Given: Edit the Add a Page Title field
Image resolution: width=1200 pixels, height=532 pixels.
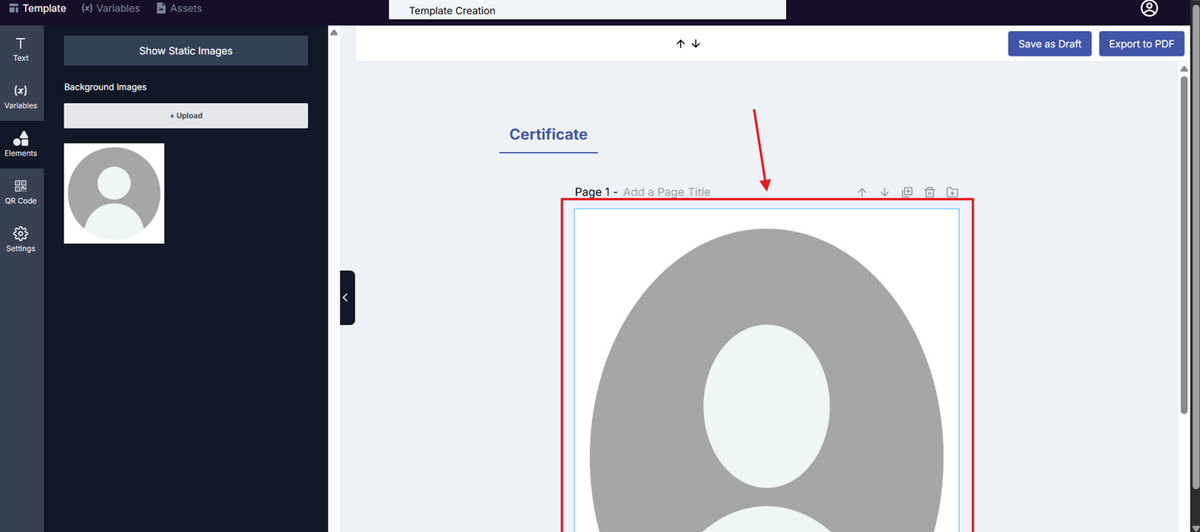Looking at the screenshot, I should click(667, 192).
